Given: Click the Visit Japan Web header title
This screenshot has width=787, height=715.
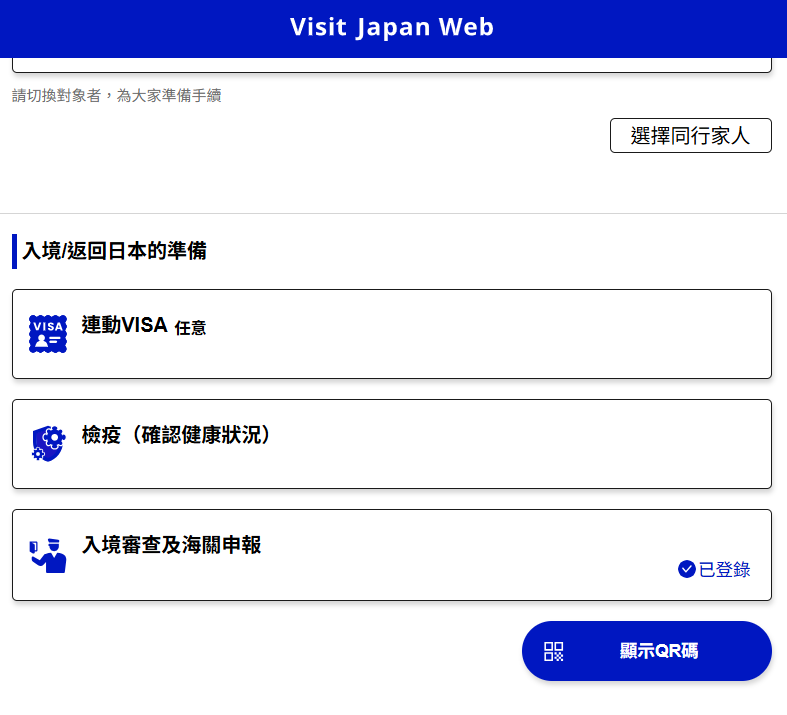Looking at the screenshot, I should (392, 27).
